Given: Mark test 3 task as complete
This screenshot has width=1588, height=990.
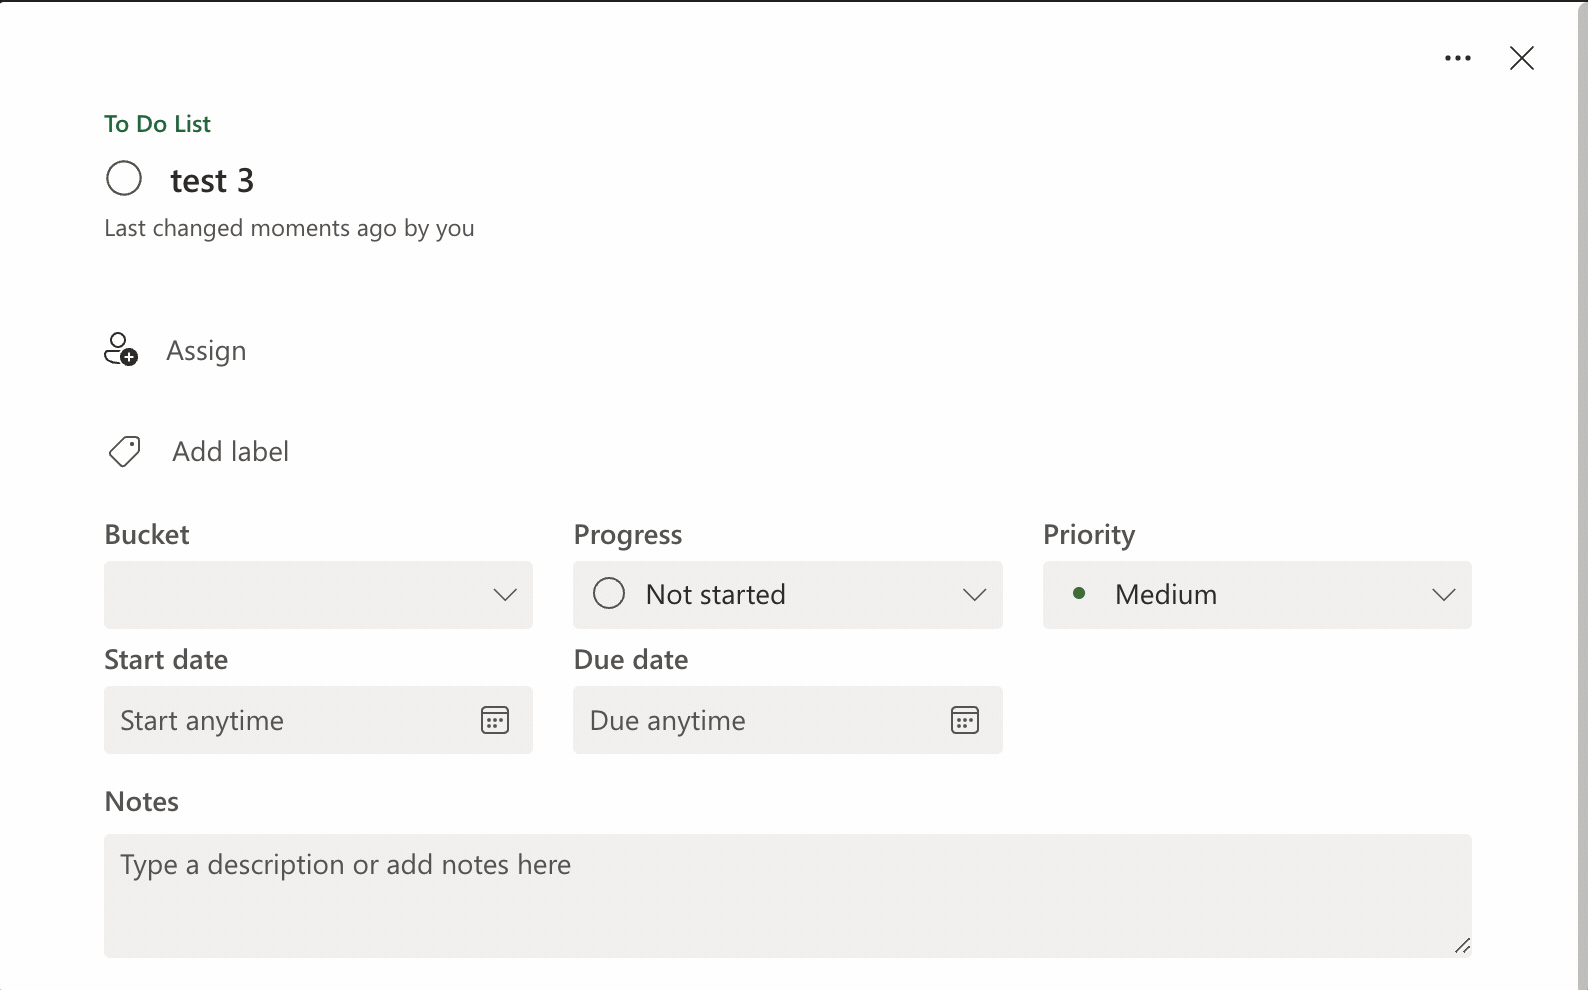Looking at the screenshot, I should [124, 179].
